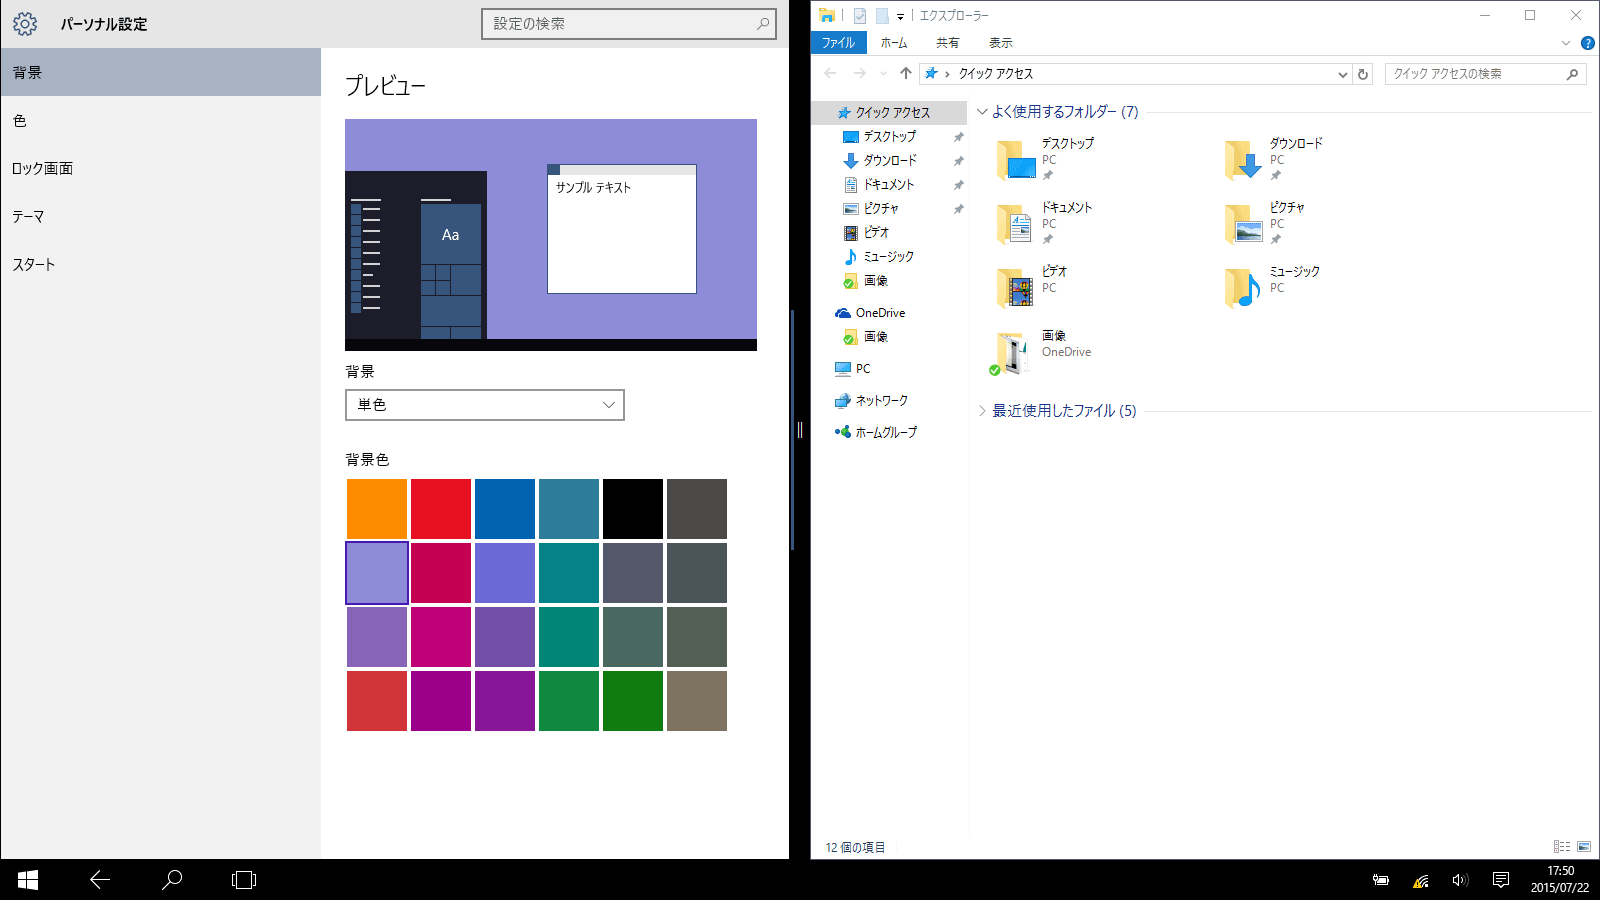Select ドキュメント in navigation pane
The image size is (1600, 900).
click(889, 184)
